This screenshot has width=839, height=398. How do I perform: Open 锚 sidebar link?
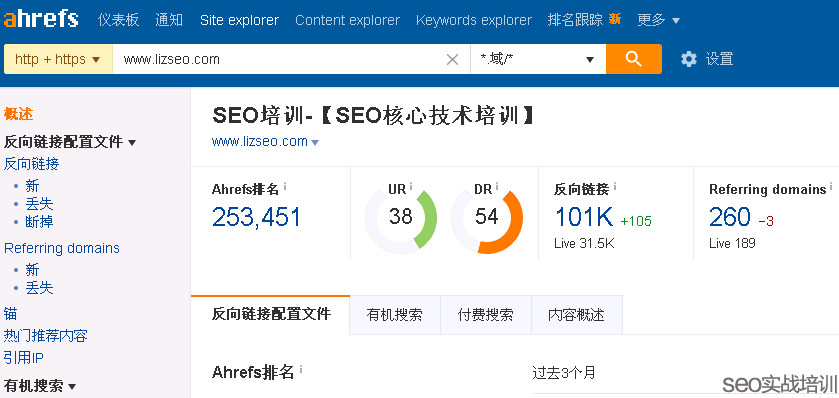point(11,313)
